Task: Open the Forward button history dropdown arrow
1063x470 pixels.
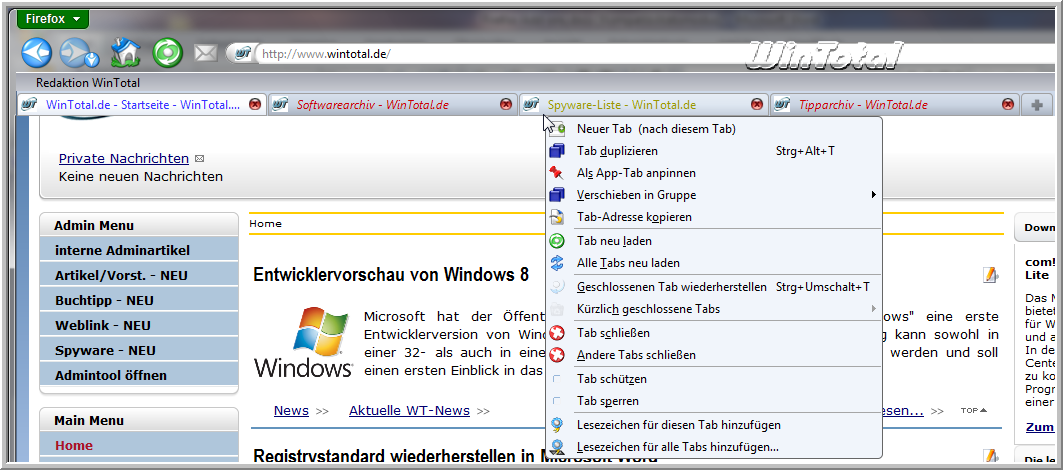Action: coord(94,62)
